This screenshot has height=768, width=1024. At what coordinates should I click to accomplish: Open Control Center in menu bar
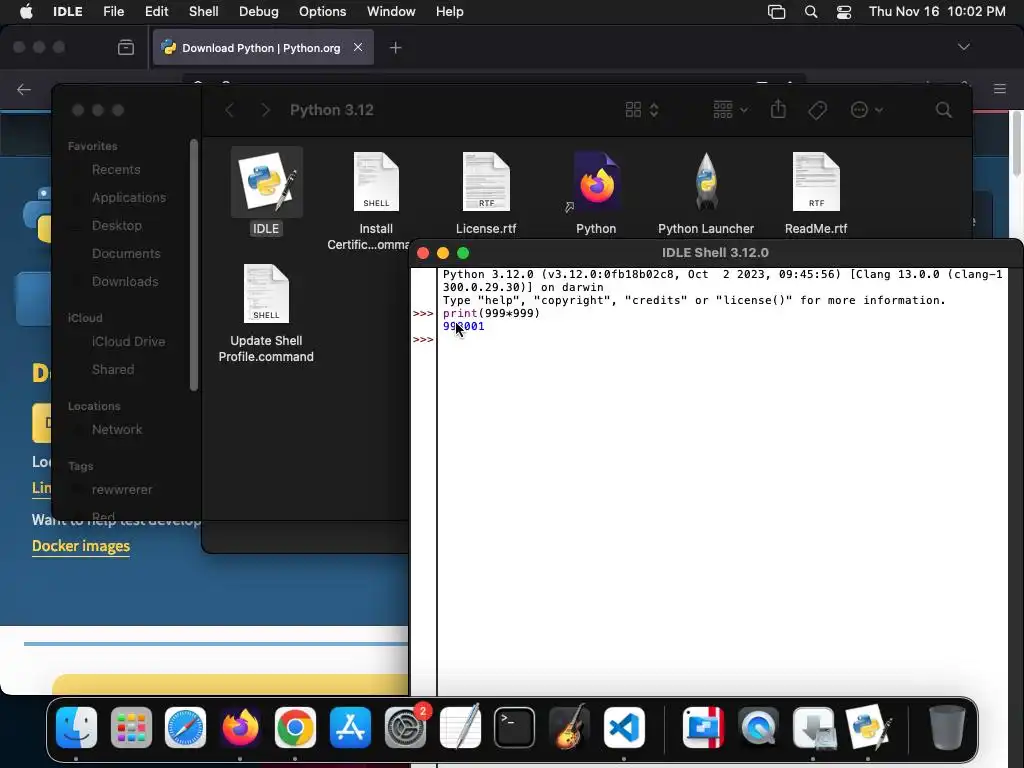pyautogui.click(x=844, y=12)
